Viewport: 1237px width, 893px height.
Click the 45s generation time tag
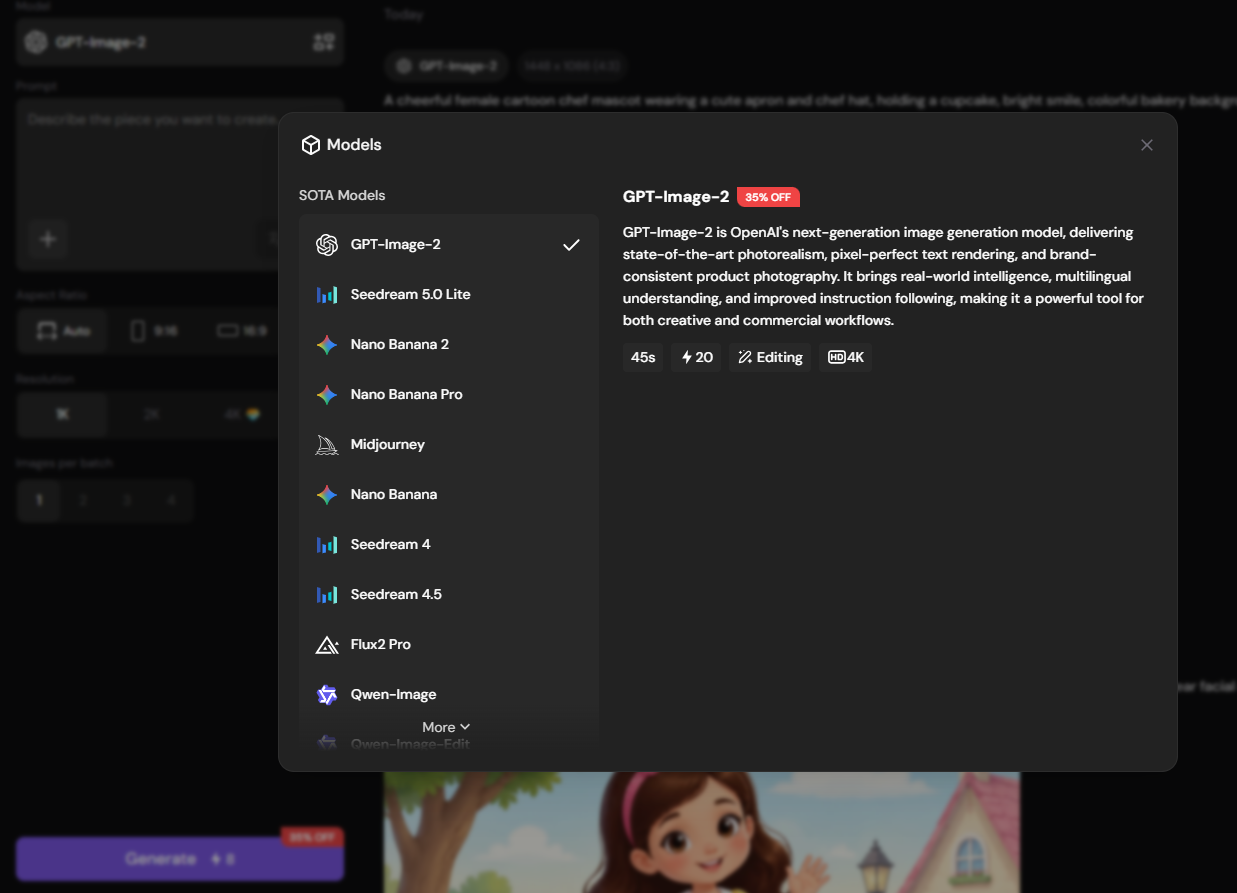(x=643, y=357)
